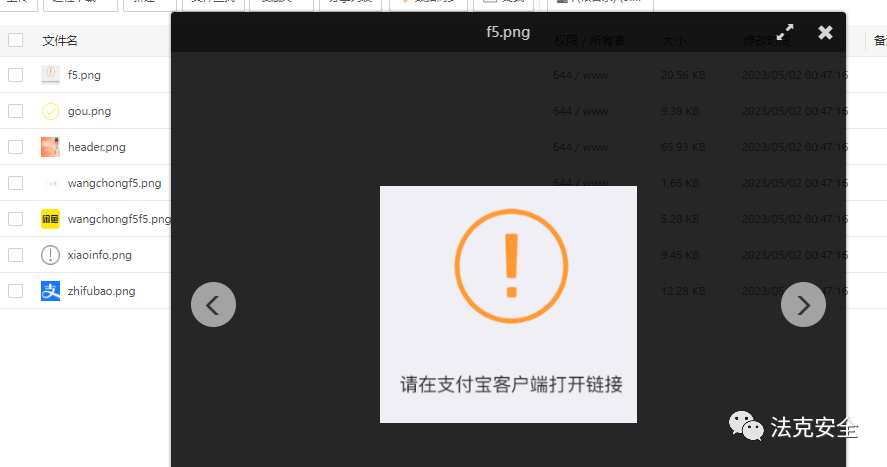This screenshot has width=887, height=467.
Task: Open file name zhifubao.png
Action: pyautogui.click(x=101, y=291)
